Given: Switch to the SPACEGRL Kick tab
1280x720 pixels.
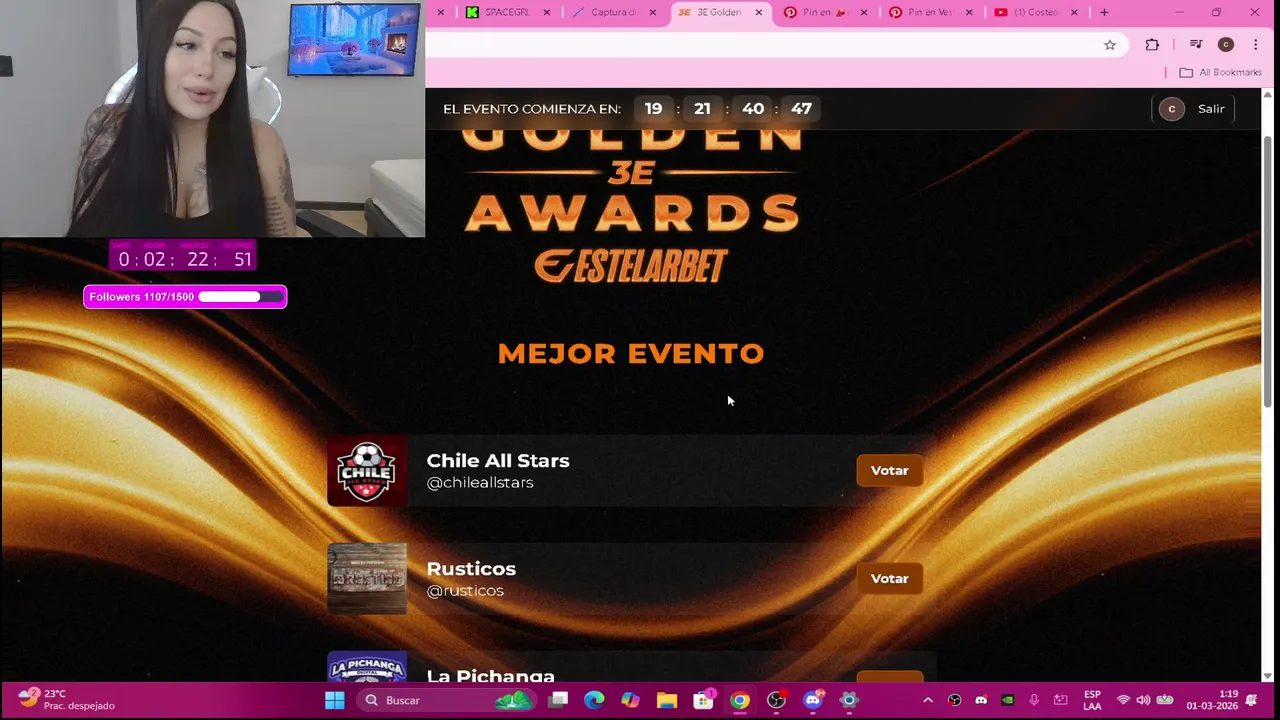Looking at the screenshot, I should [x=507, y=12].
